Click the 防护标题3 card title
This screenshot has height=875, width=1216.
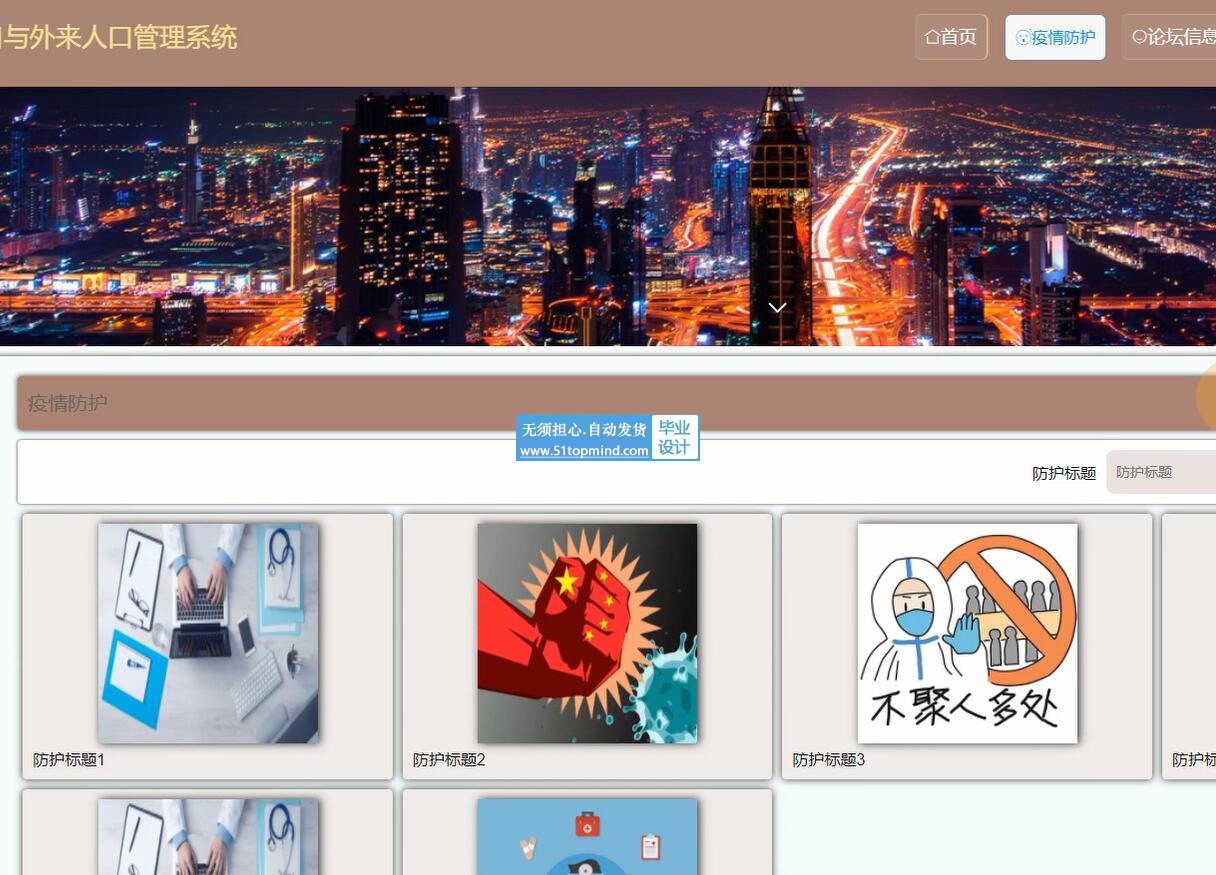click(x=829, y=760)
